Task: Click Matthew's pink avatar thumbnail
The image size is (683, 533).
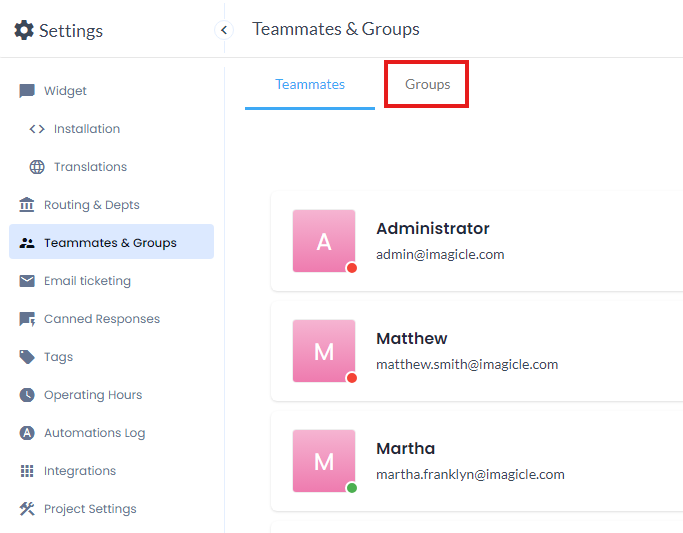Action: click(323, 351)
